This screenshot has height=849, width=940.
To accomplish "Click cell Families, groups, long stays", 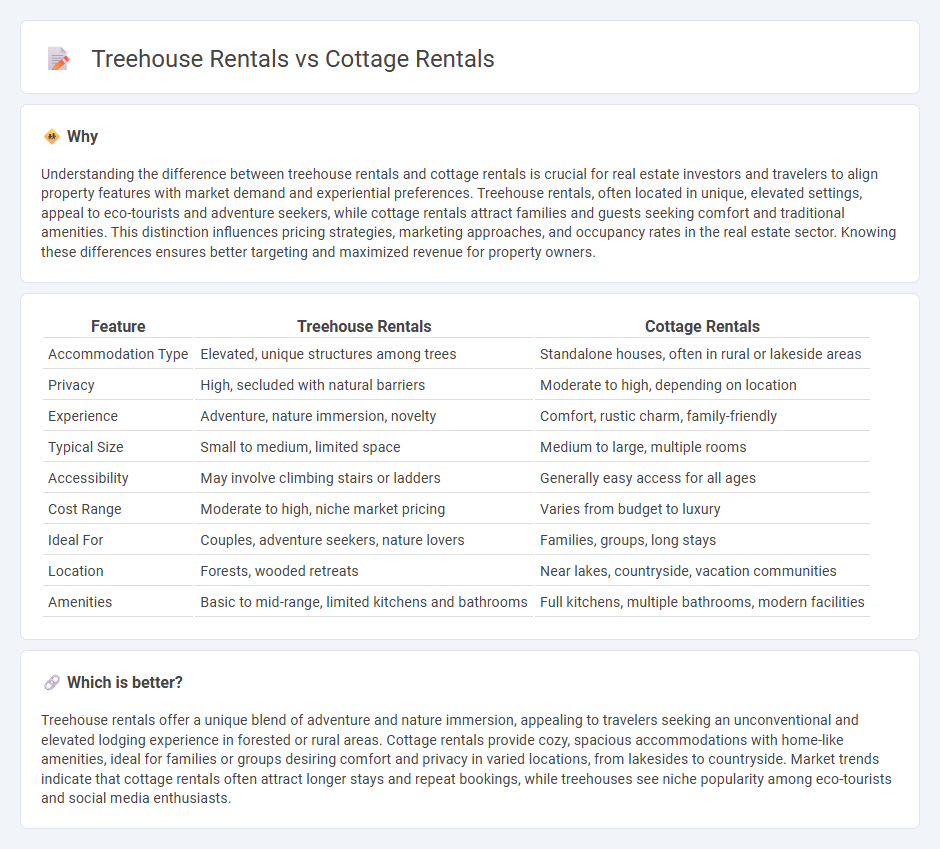I will 628,540.
